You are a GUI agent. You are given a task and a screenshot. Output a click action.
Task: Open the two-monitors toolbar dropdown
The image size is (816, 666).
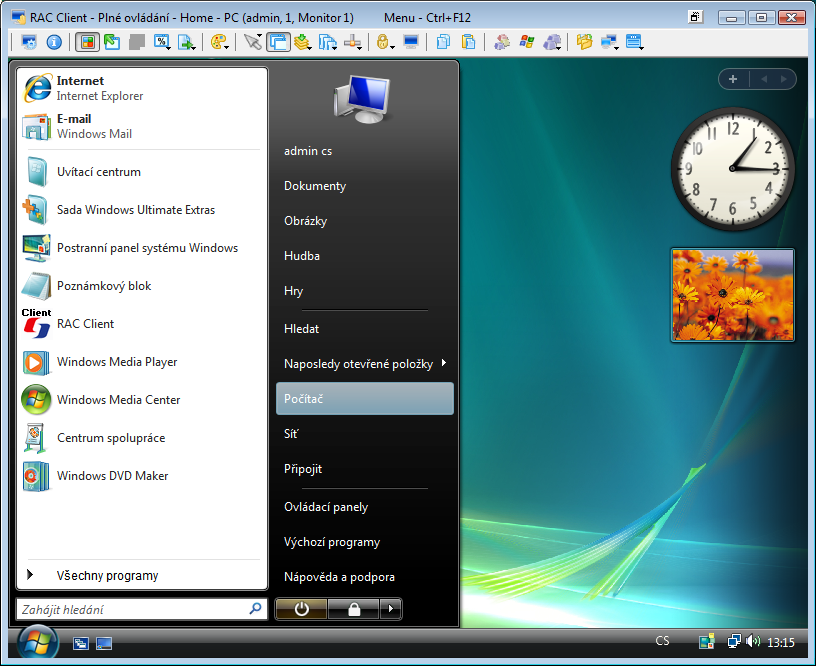point(609,42)
